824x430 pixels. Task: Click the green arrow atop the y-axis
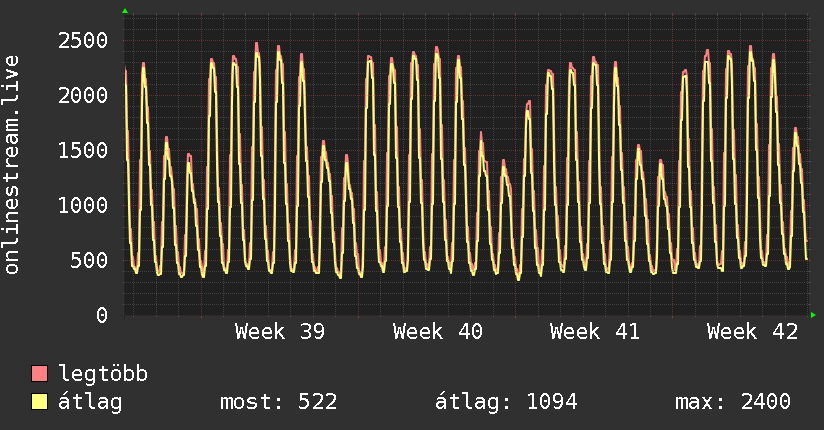point(125,11)
